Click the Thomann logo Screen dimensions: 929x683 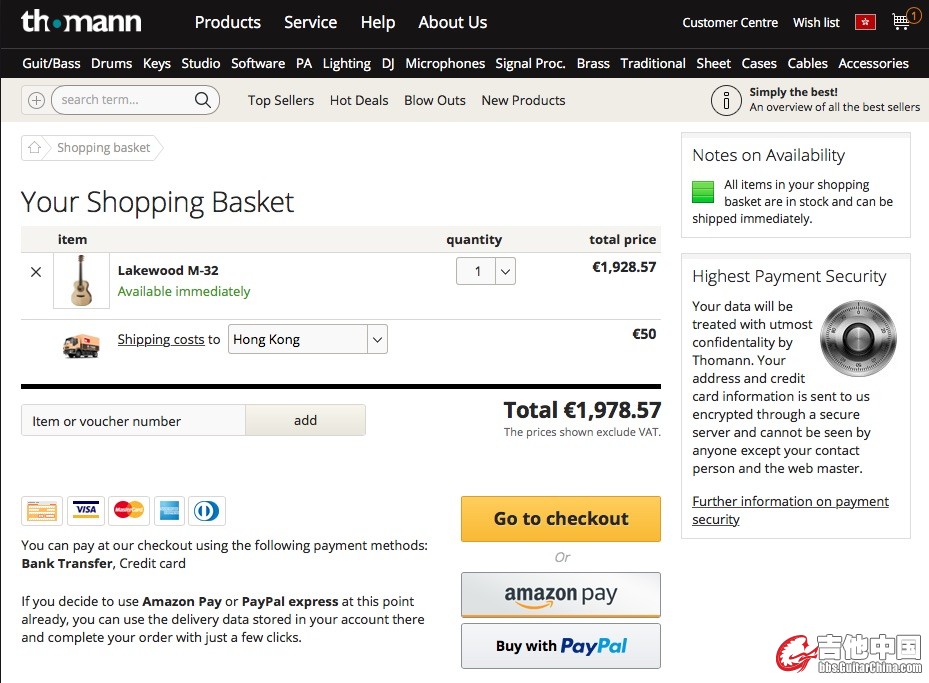(81, 21)
